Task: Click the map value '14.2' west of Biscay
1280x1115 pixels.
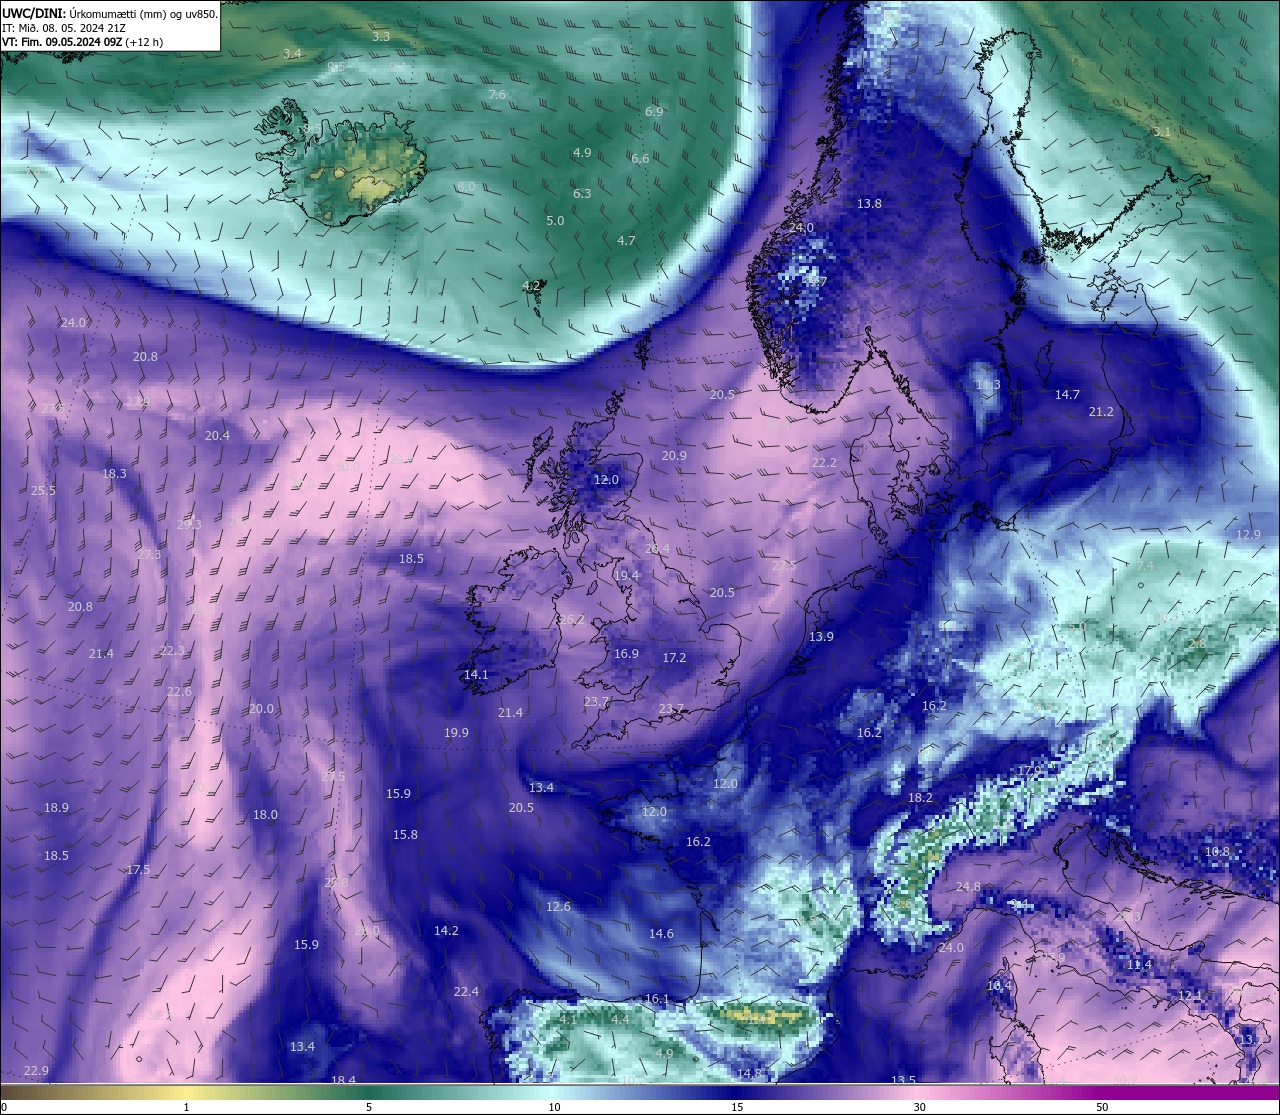Action: pos(446,931)
